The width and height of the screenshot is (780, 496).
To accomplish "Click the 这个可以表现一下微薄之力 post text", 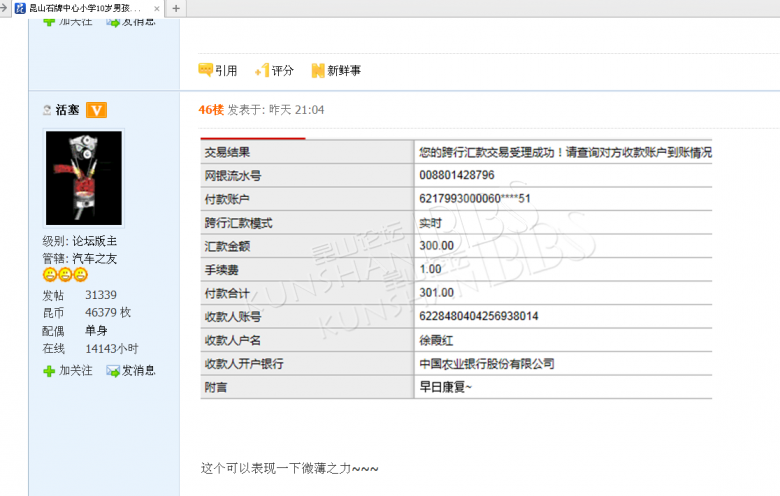I will tap(290, 468).
